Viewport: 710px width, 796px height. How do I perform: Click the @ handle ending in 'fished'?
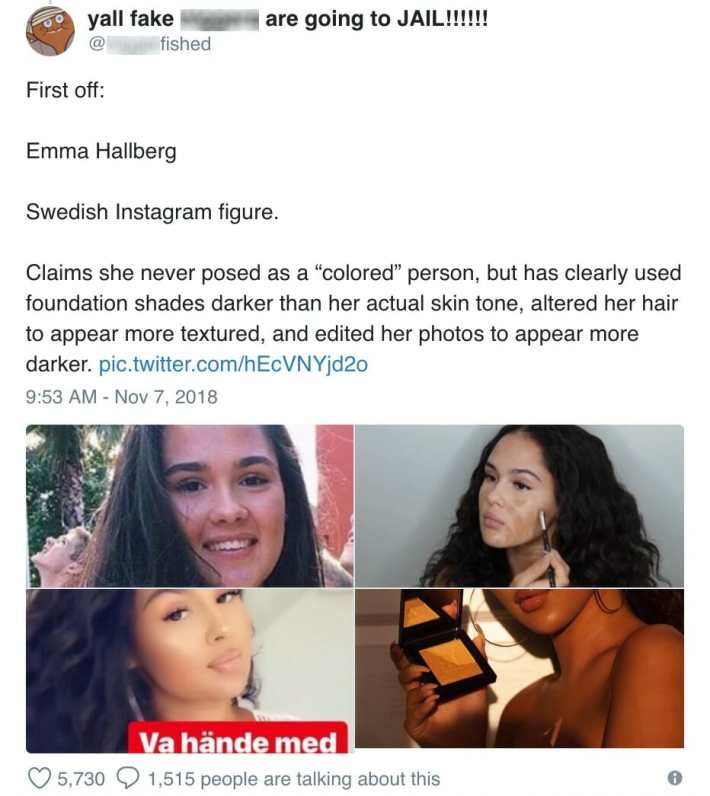150,44
